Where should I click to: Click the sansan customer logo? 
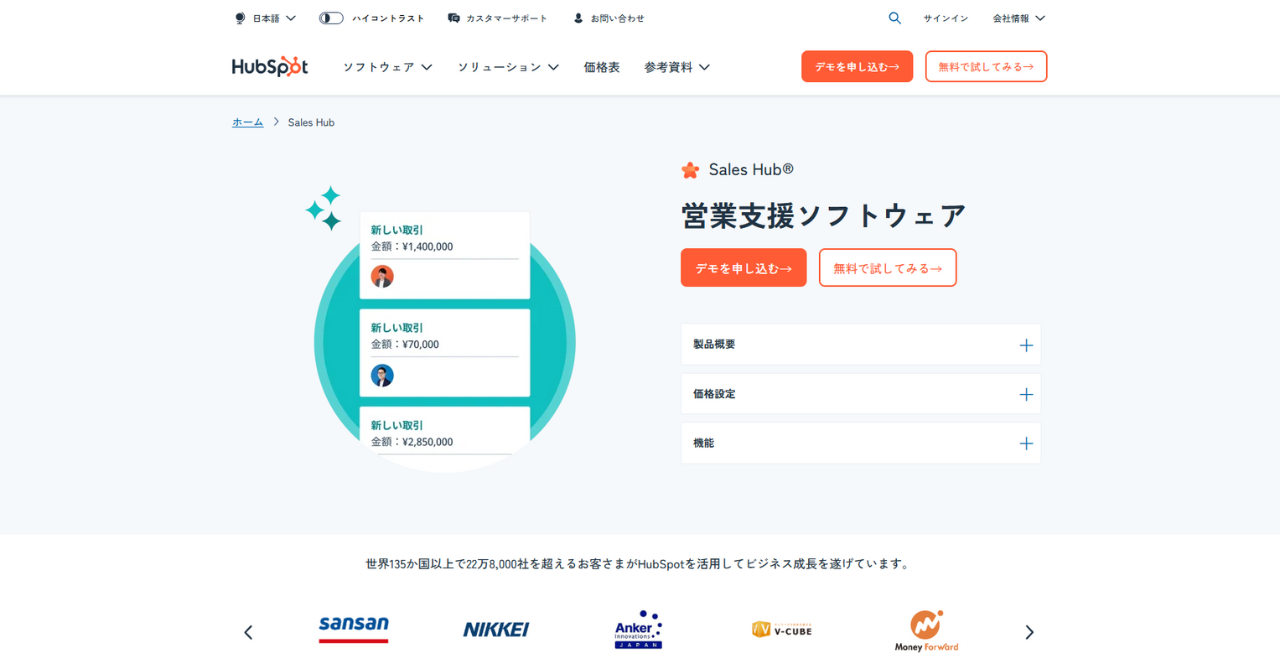353,629
